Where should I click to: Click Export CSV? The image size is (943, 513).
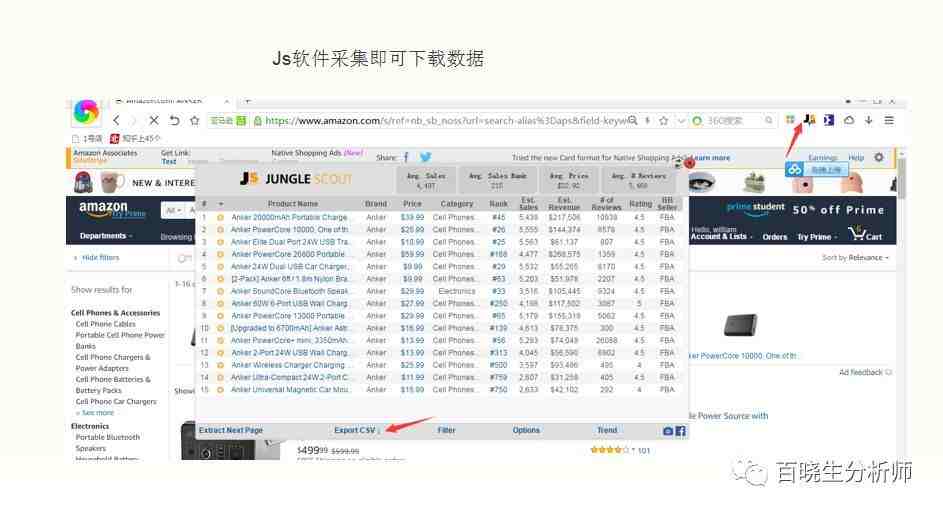pyautogui.click(x=355, y=431)
